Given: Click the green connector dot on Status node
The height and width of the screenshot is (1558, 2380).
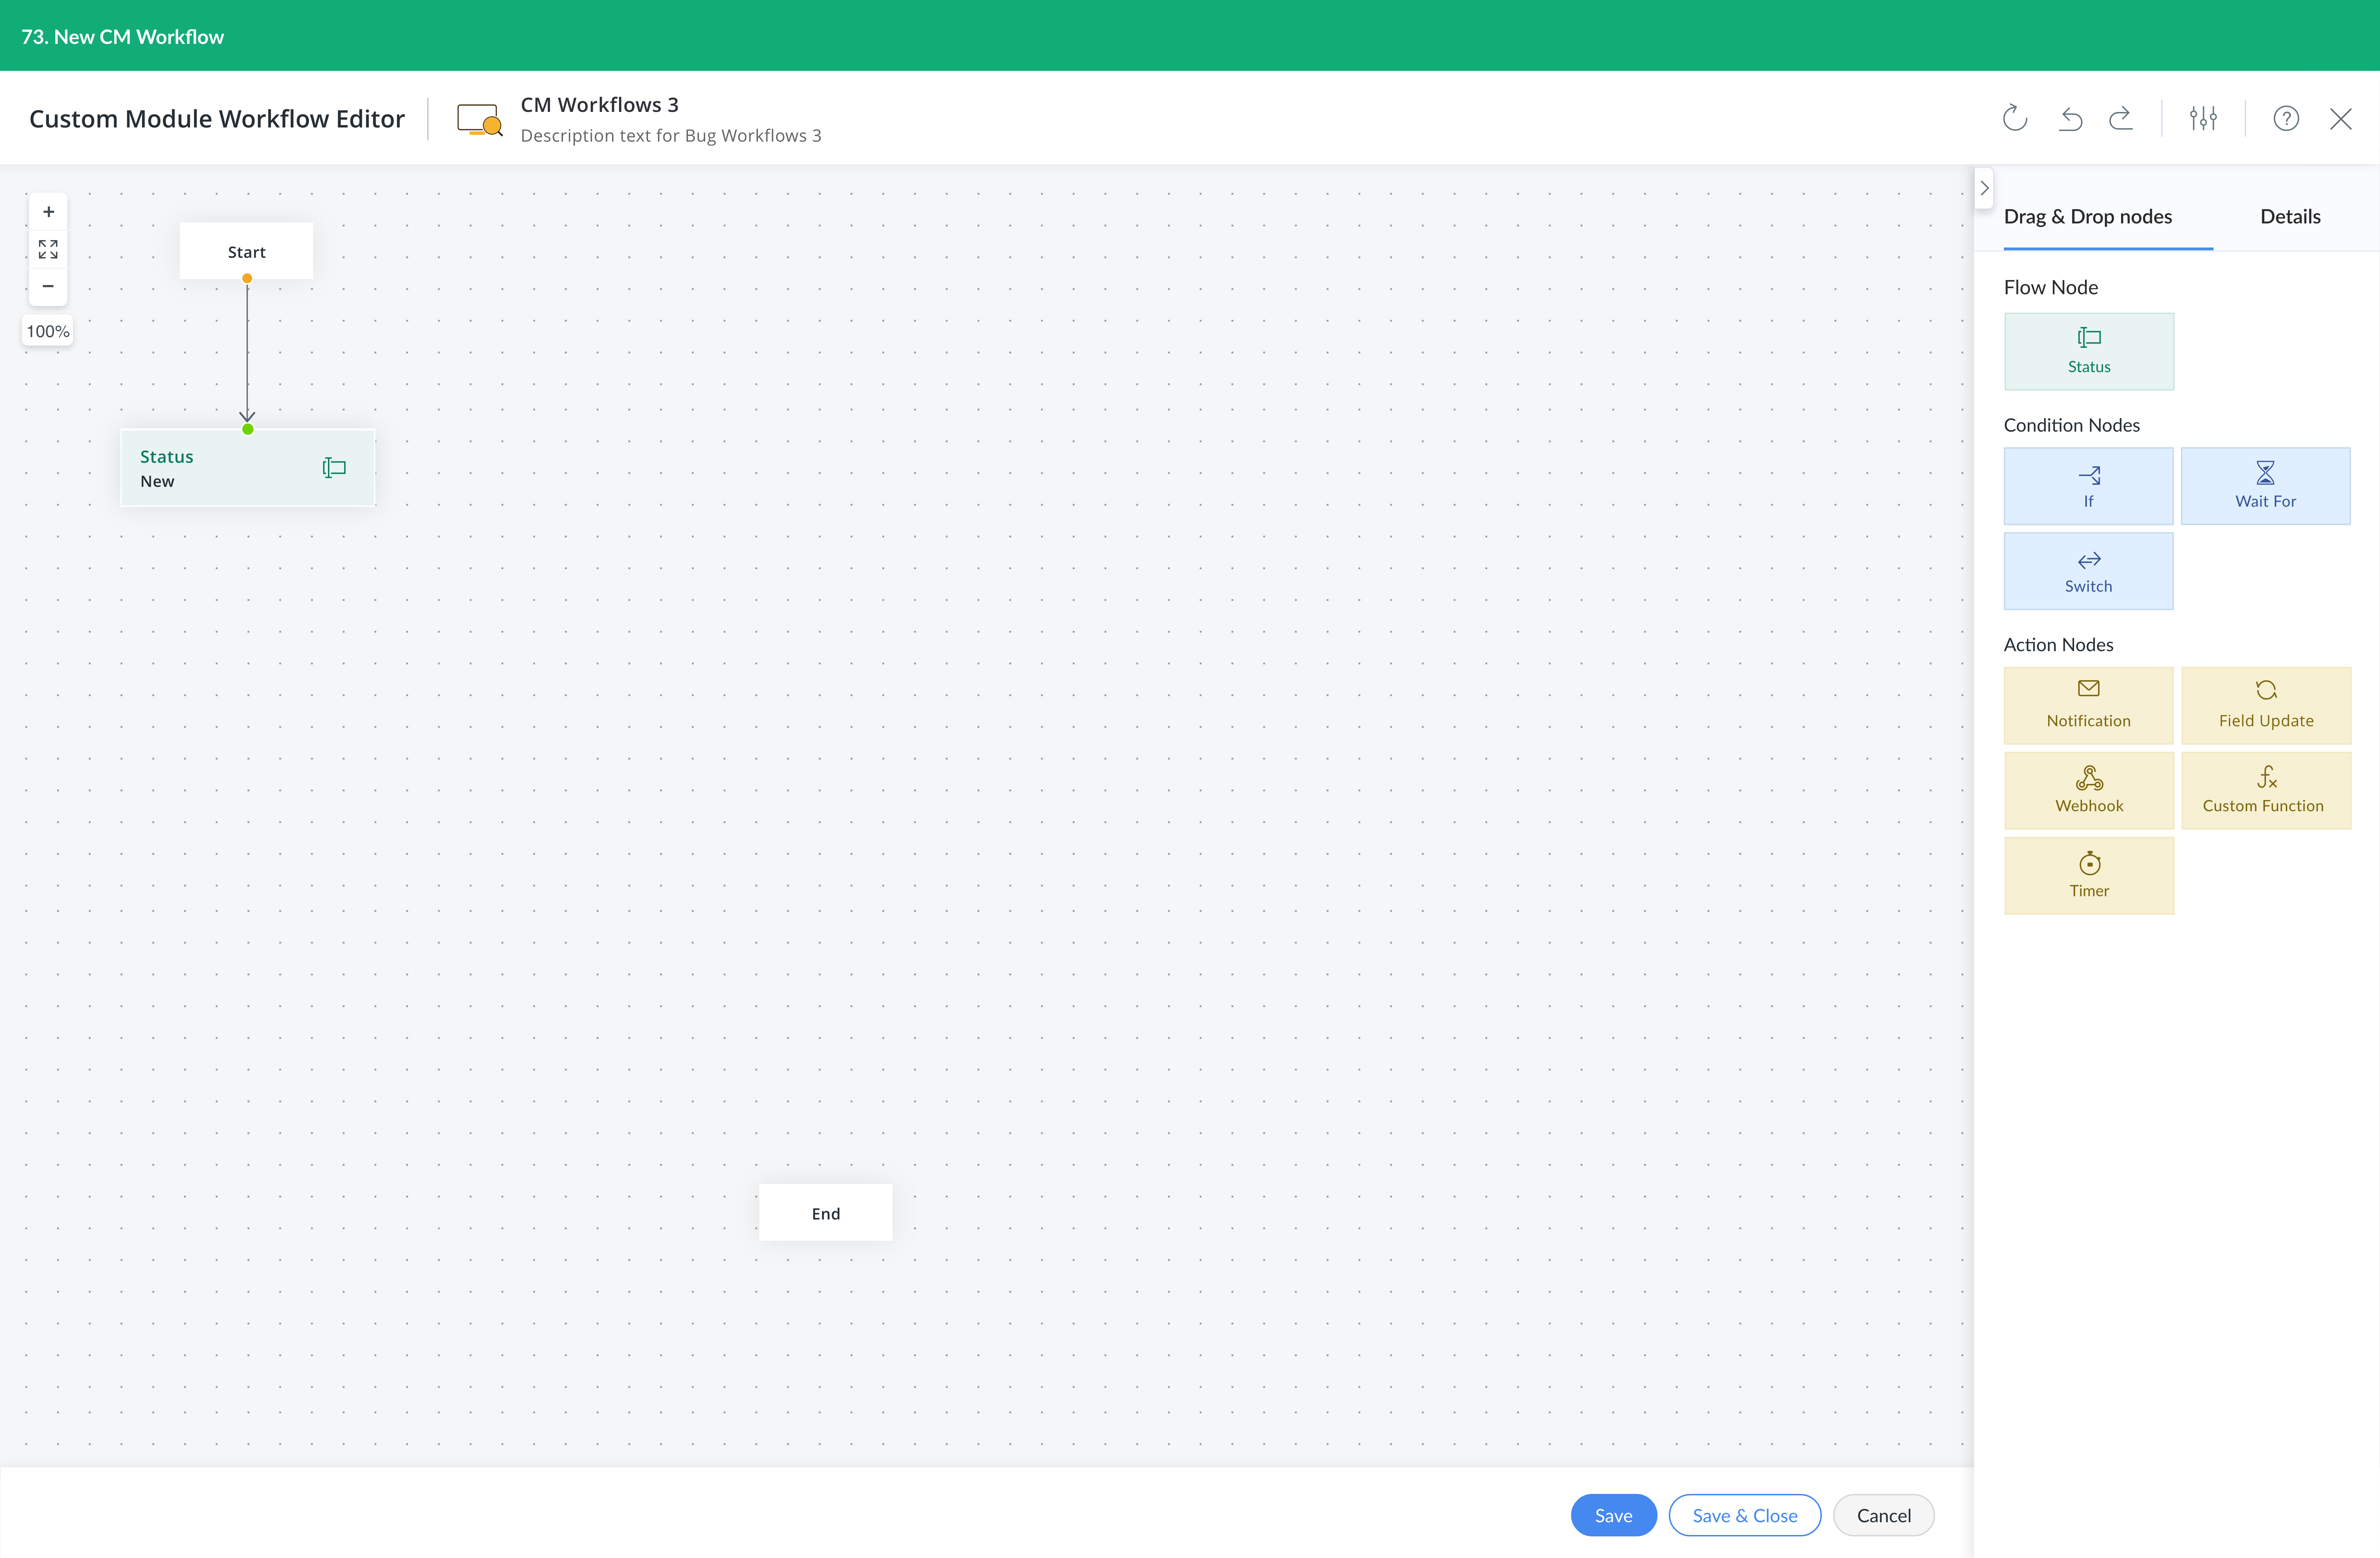Looking at the screenshot, I should pyautogui.click(x=248, y=429).
